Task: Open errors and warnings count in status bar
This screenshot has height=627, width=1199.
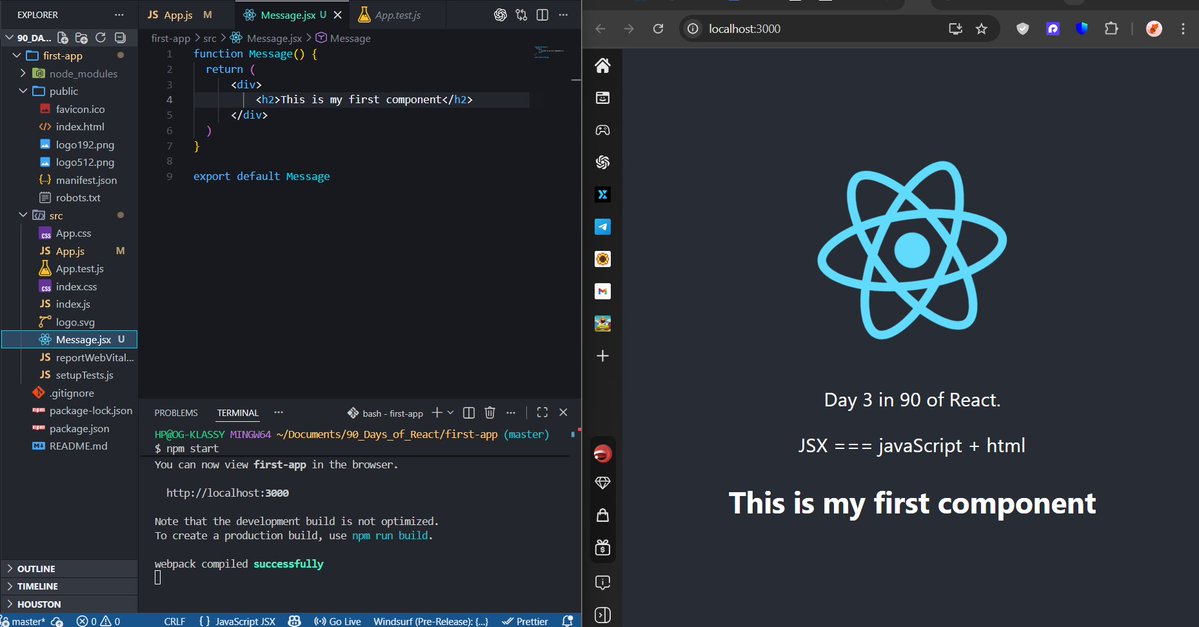Action: click(98, 621)
